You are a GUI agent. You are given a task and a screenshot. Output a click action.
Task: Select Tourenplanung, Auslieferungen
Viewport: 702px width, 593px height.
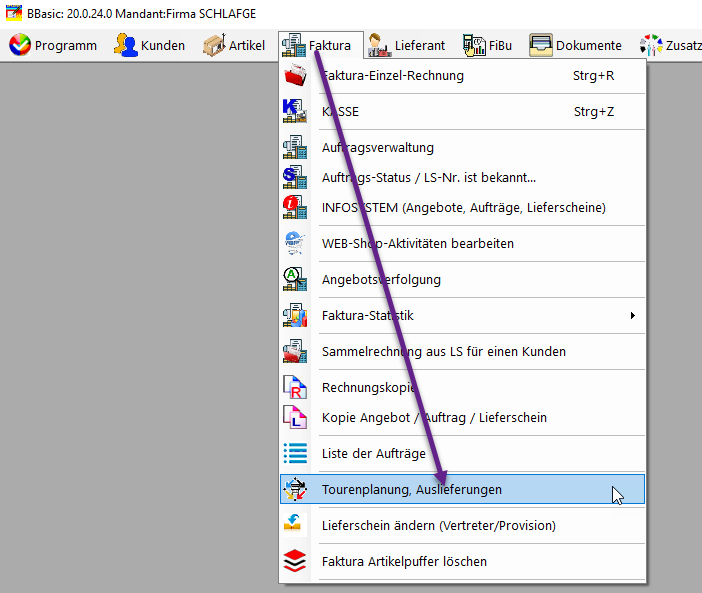[462, 489]
